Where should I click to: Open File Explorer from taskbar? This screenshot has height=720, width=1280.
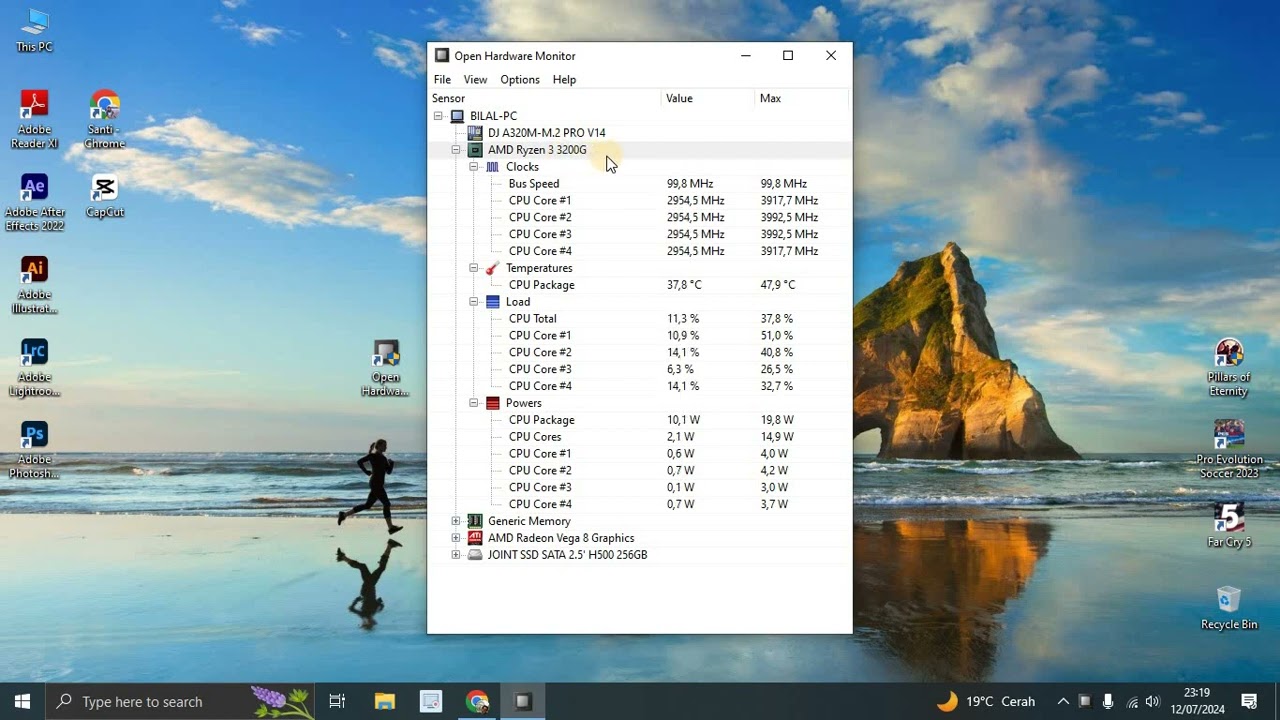385,701
